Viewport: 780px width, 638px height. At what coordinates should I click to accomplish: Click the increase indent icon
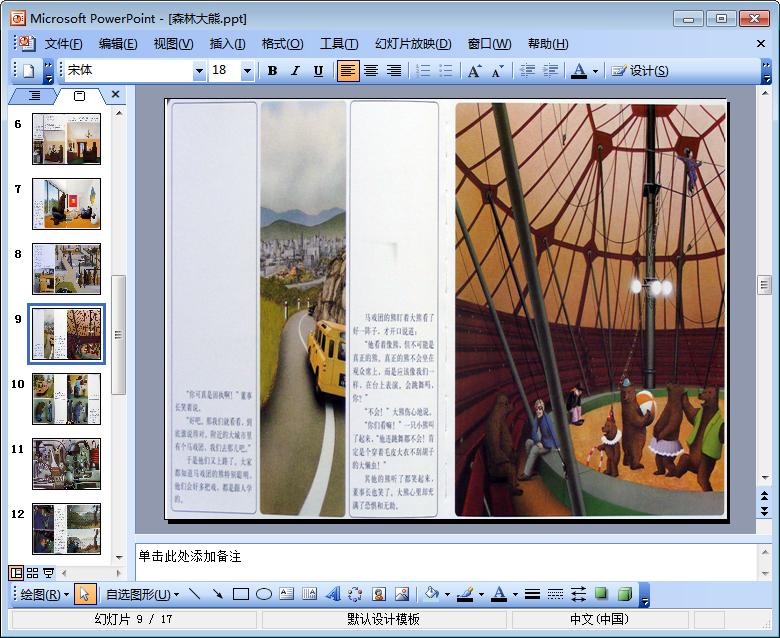coord(550,71)
